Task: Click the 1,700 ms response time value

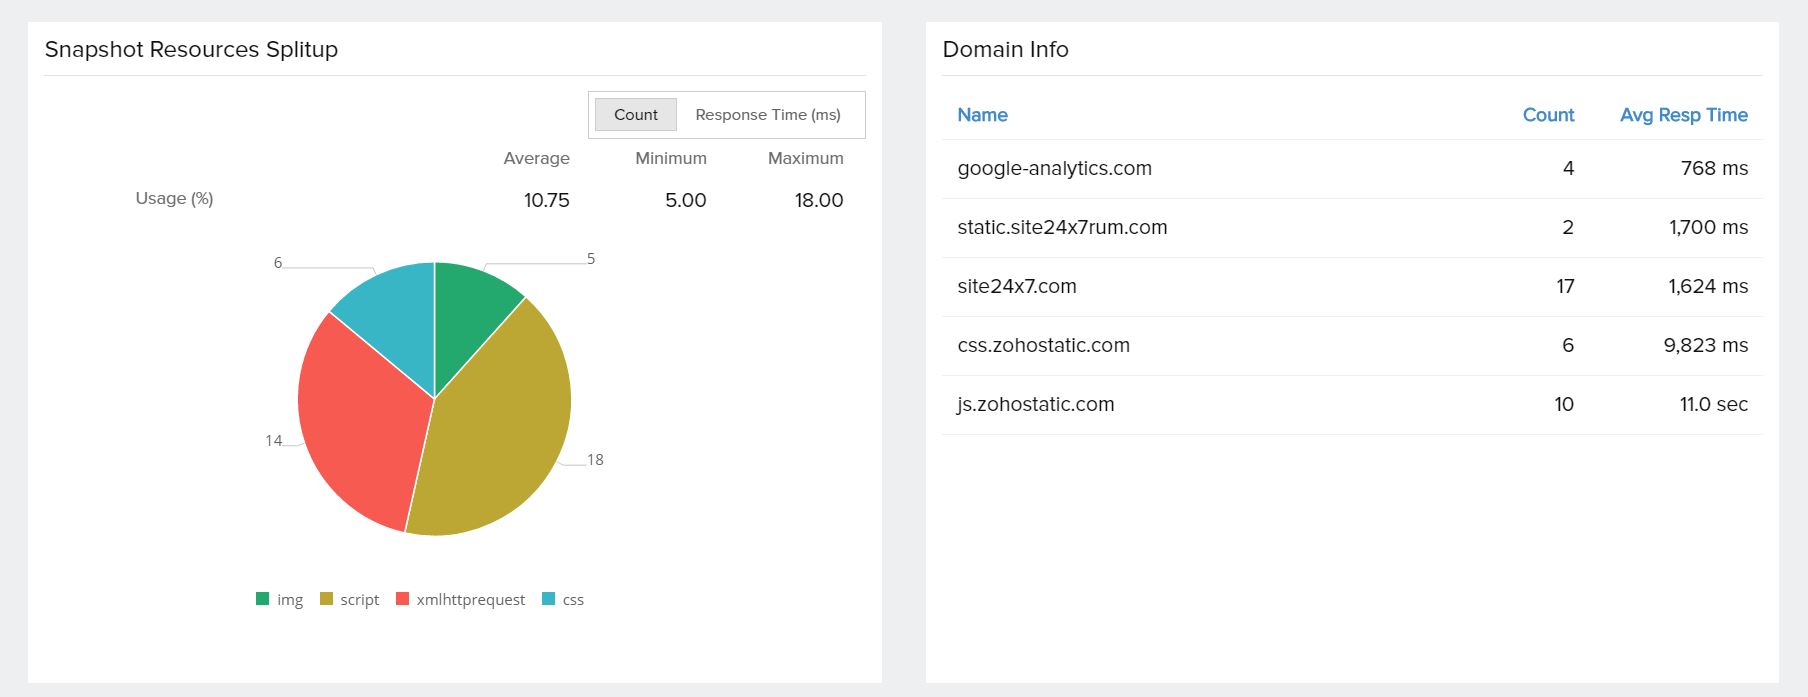Action: coord(1708,228)
